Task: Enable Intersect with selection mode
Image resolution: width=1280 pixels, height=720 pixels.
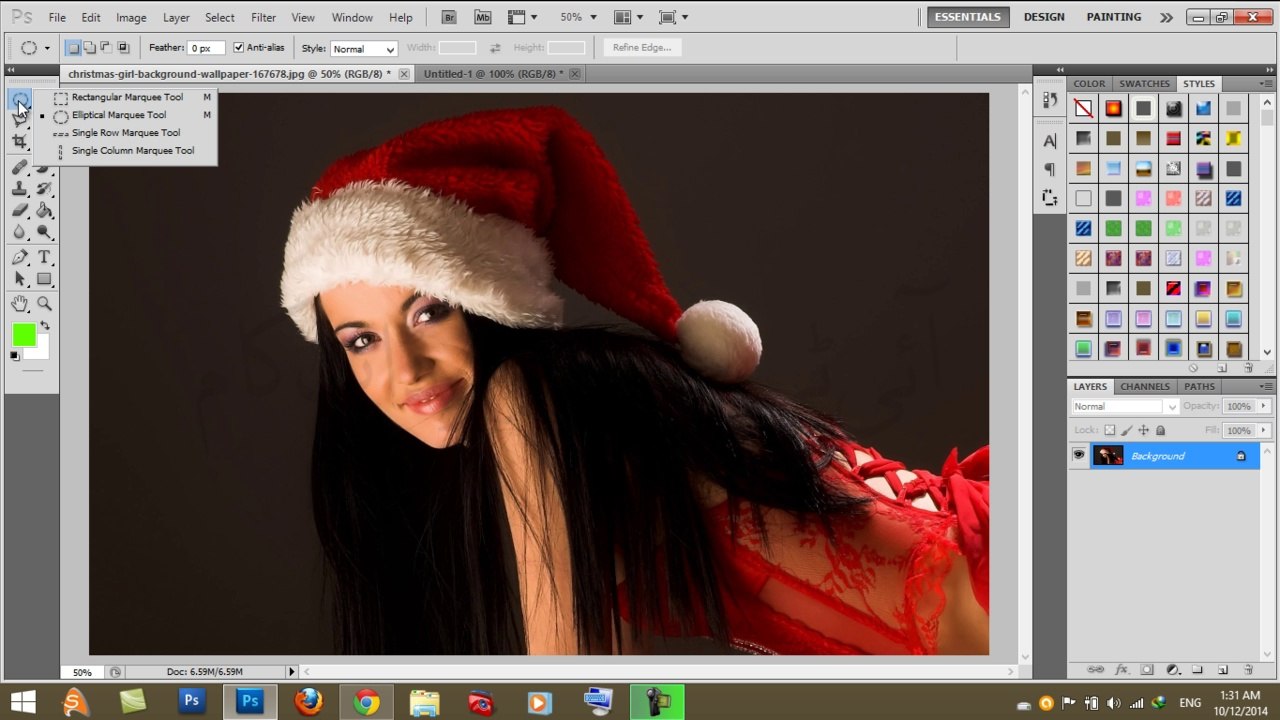Action: [123, 47]
